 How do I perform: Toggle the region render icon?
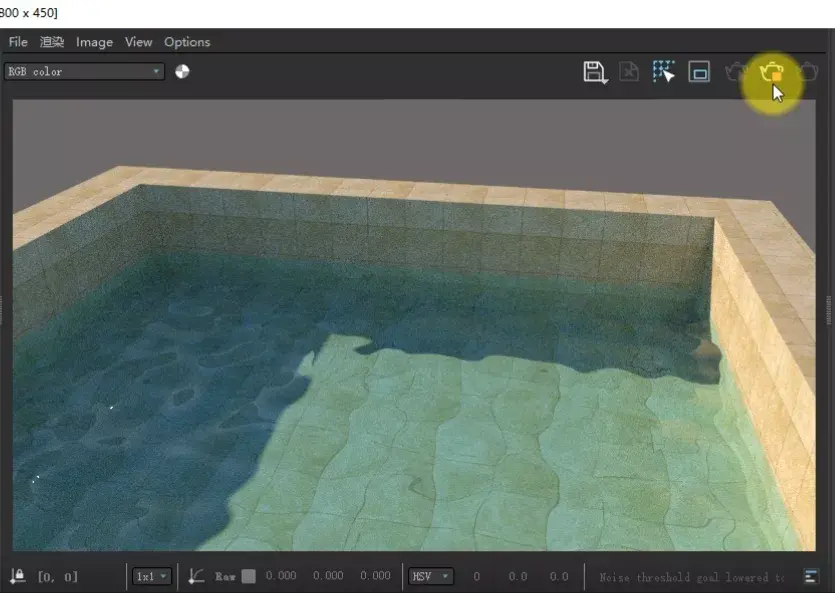(x=698, y=72)
